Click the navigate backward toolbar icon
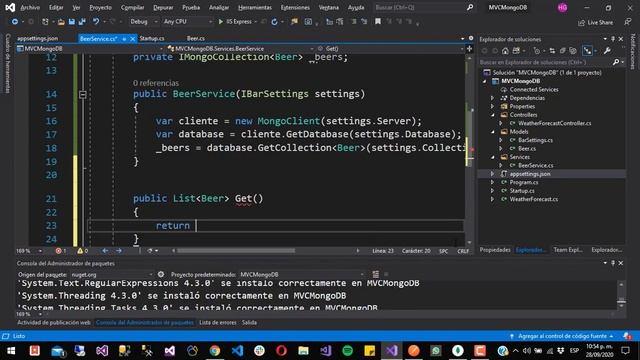 pyautogui.click(x=14, y=22)
